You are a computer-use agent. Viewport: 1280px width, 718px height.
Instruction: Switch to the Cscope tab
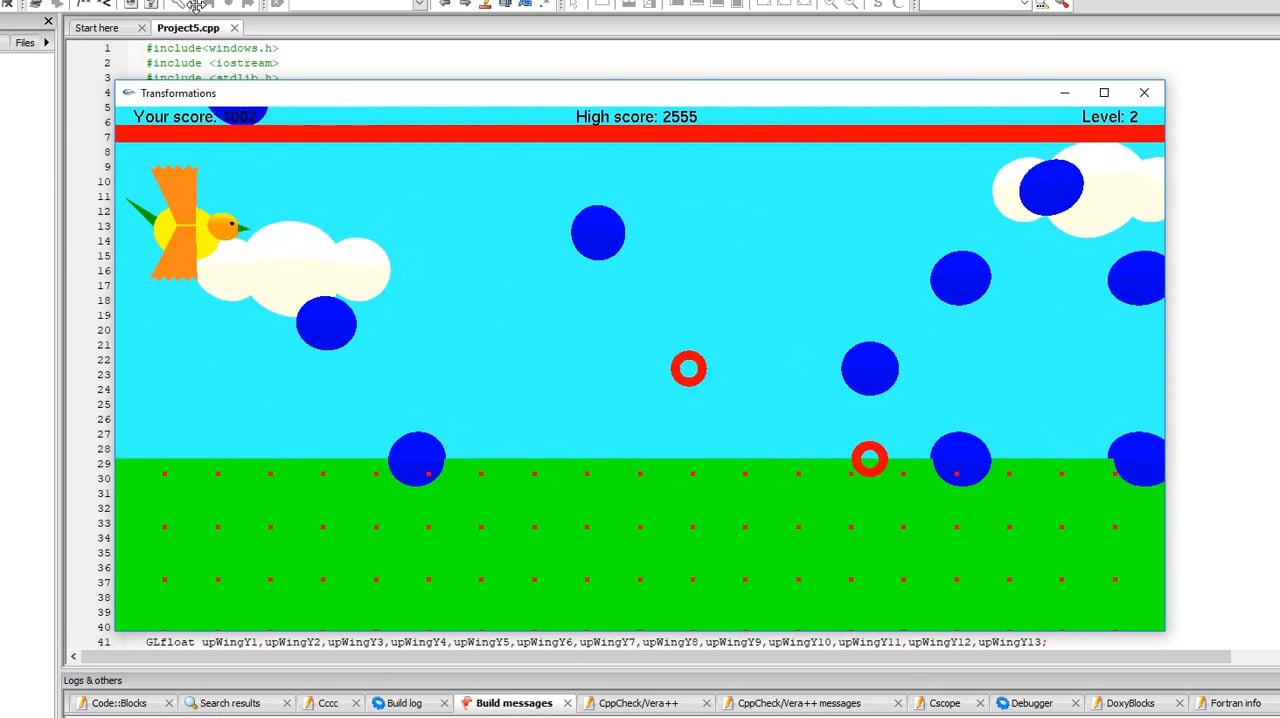pos(944,703)
